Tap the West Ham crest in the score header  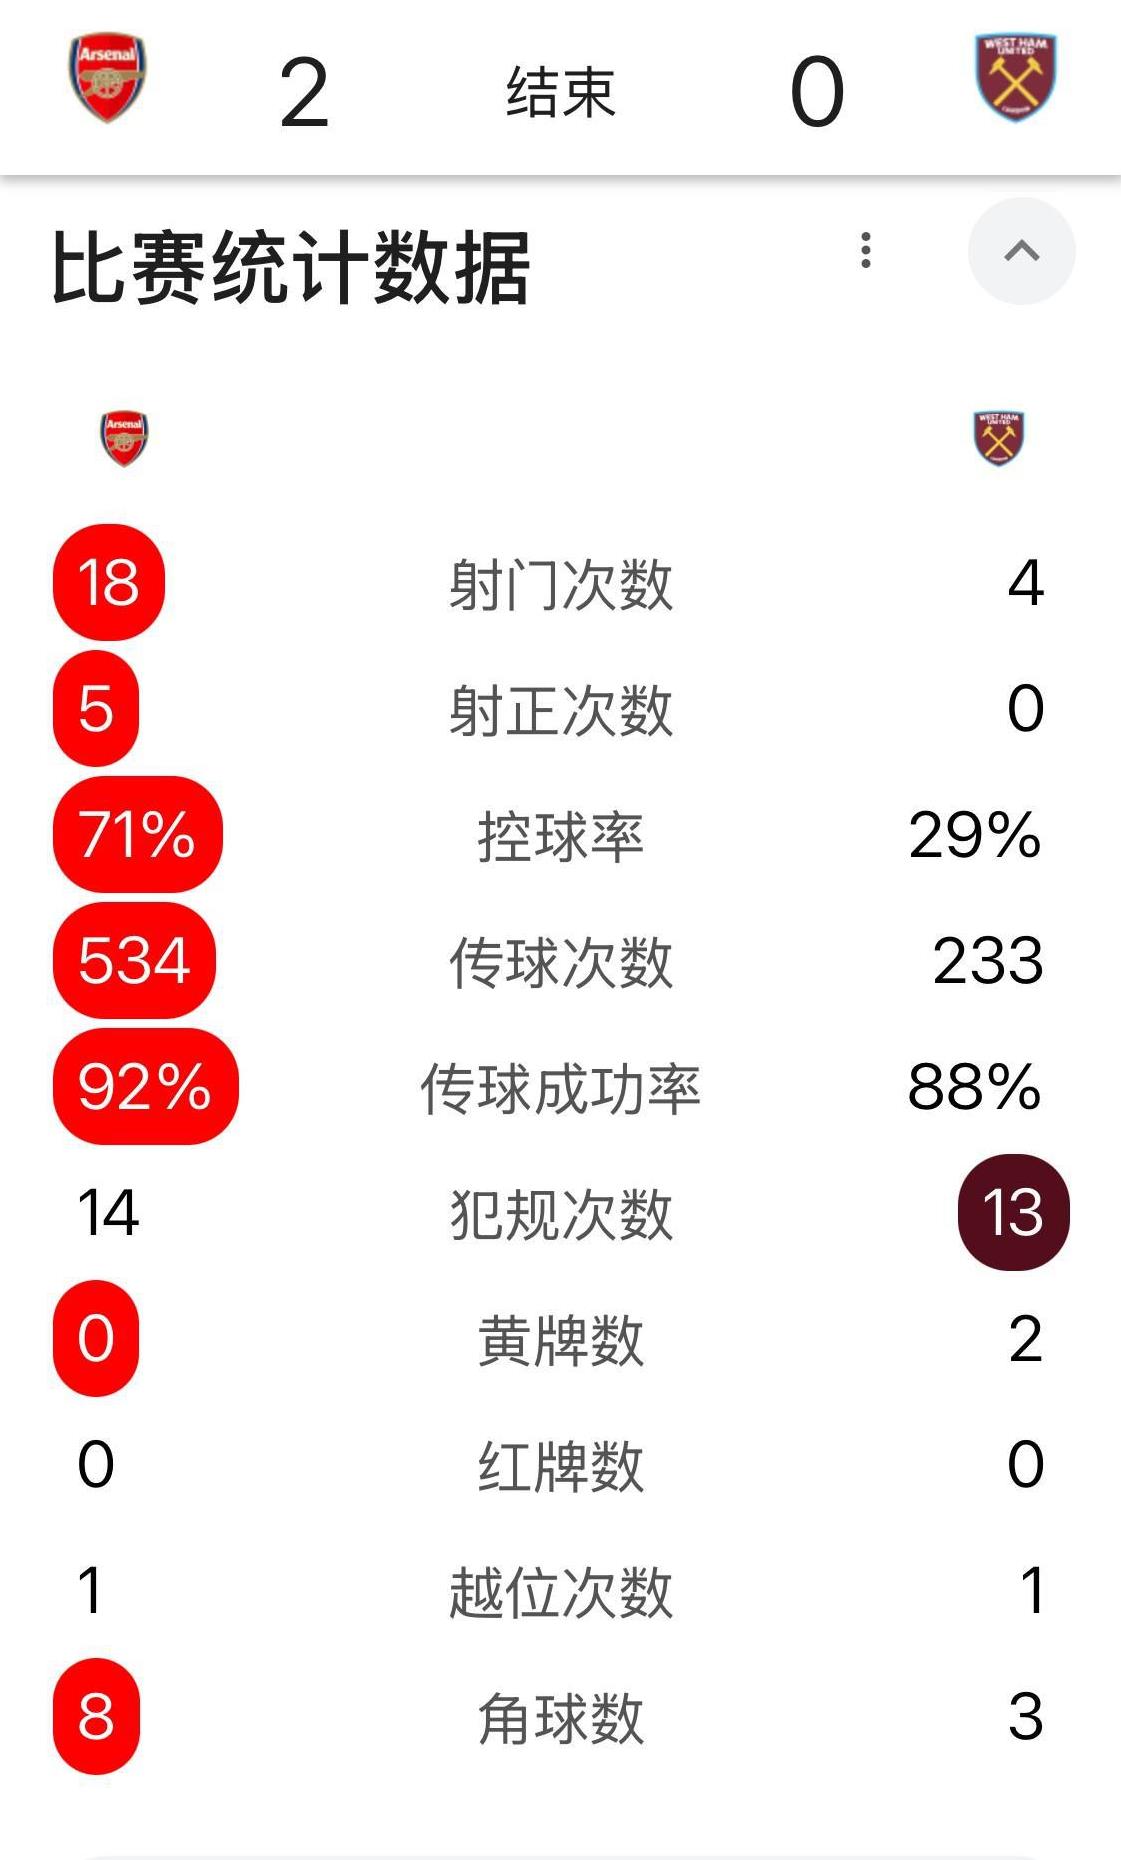tap(1015, 78)
